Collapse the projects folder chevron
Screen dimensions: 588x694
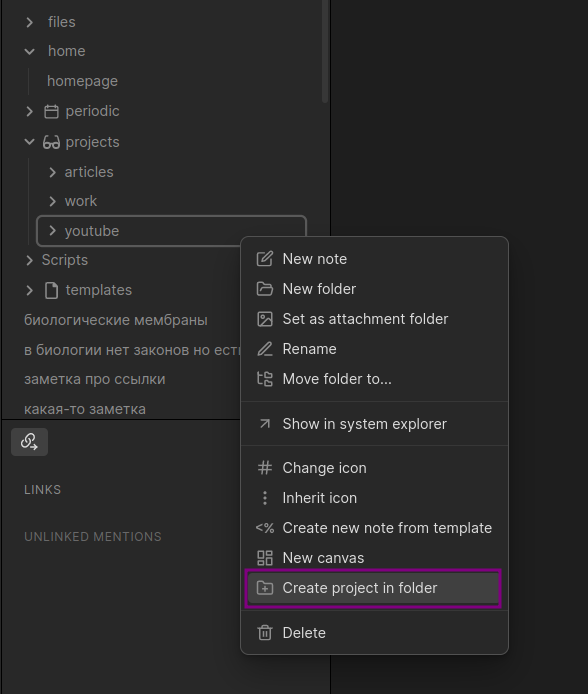point(30,142)
